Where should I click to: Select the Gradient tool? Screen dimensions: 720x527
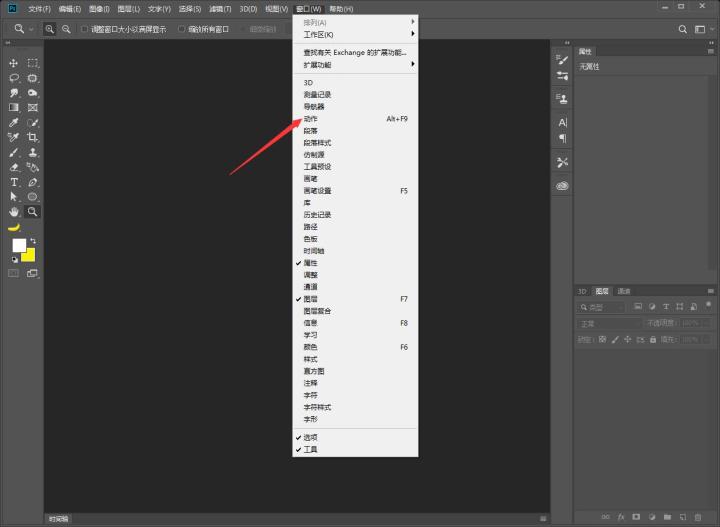coord(13,107)
